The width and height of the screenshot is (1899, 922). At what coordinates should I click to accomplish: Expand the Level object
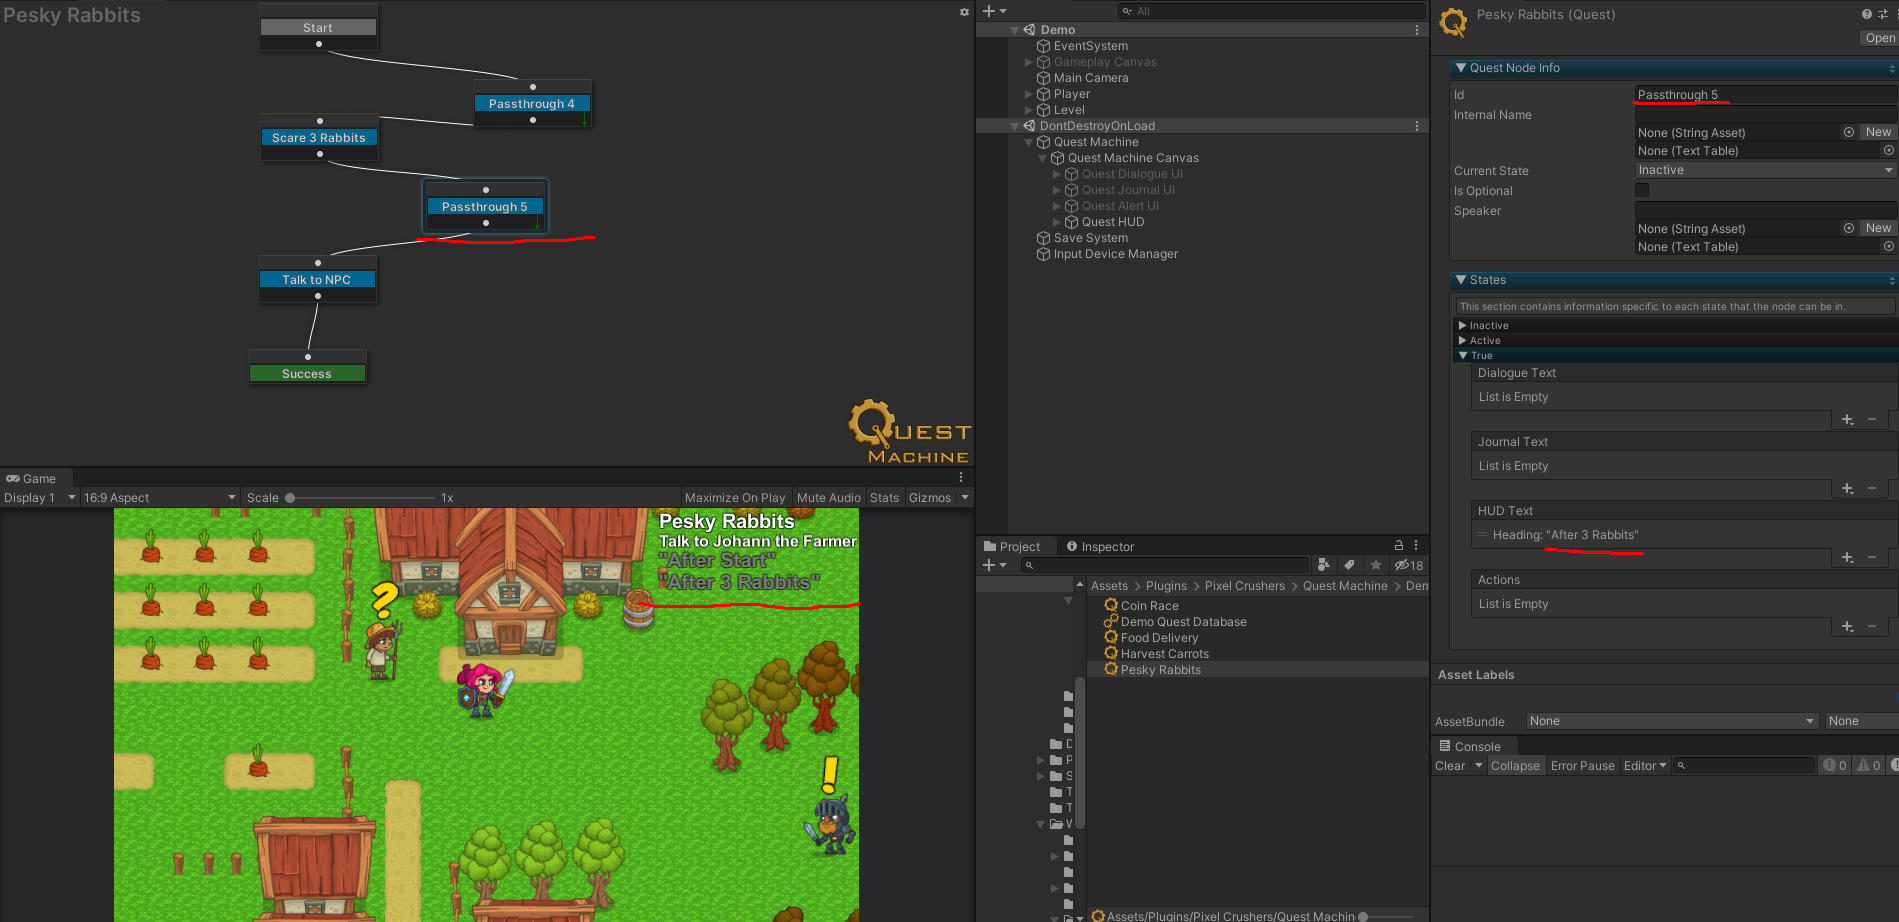click(x=1029, y=110)
